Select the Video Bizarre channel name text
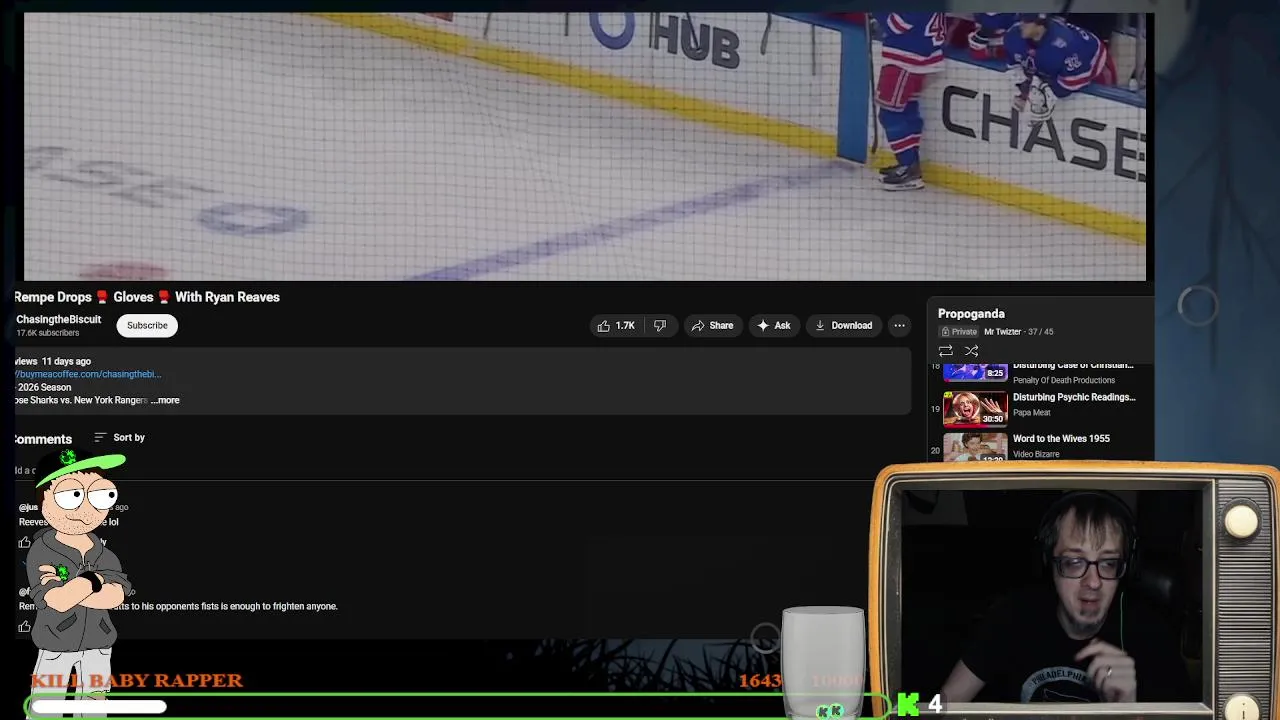This screenshot has height=720, width=1280. pos(1035,454)
